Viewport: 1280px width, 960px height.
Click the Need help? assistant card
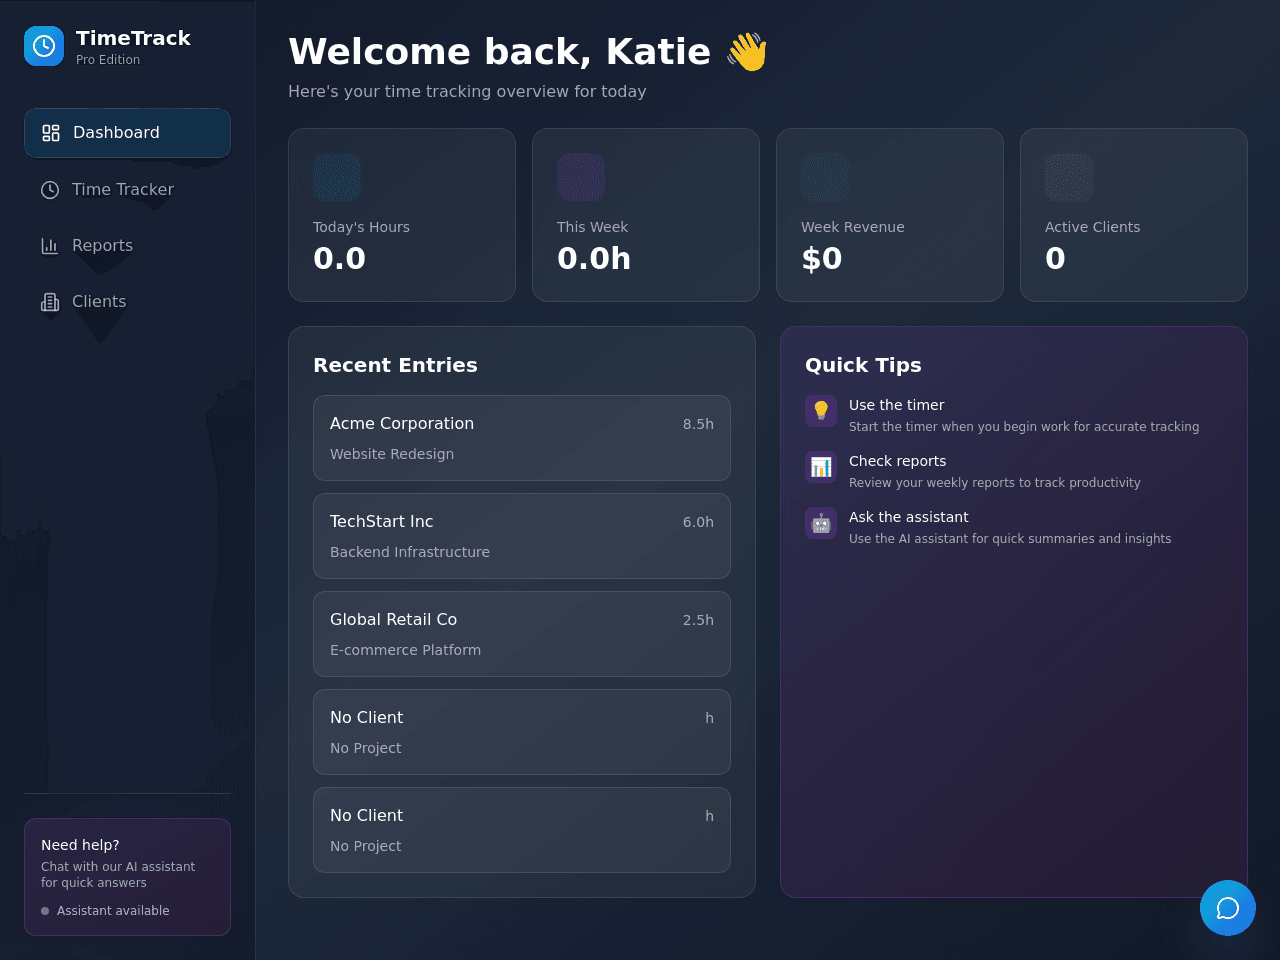point(127,877)
